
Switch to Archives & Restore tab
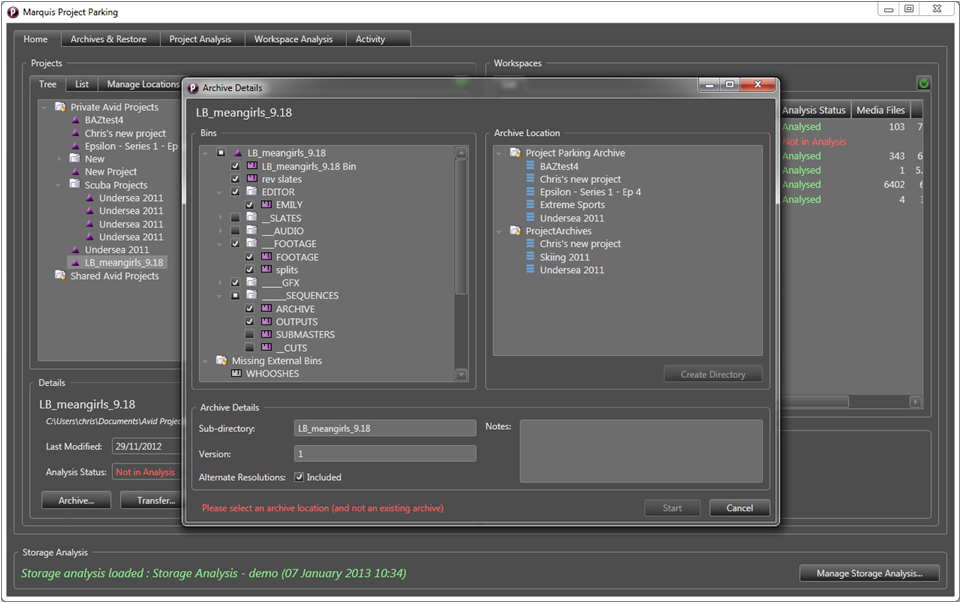108,39
